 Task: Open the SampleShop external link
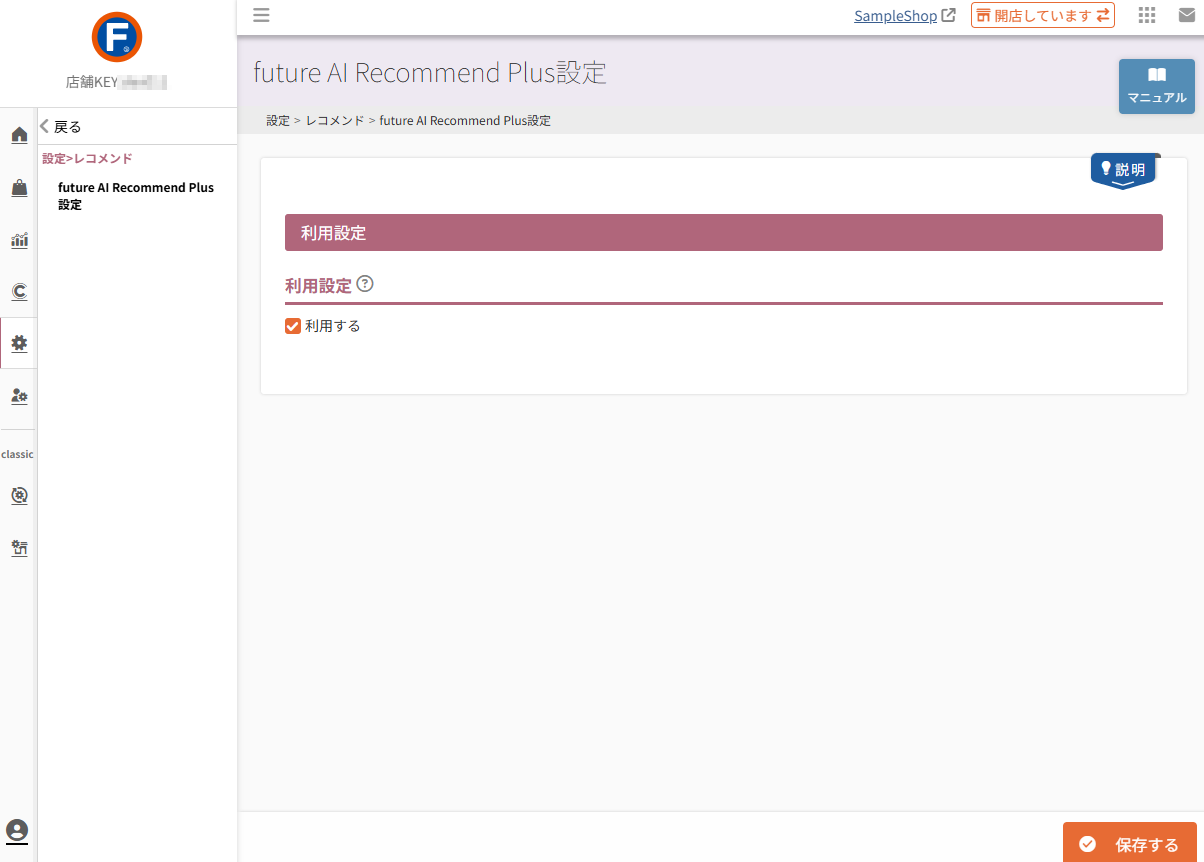tap(897, 15)
